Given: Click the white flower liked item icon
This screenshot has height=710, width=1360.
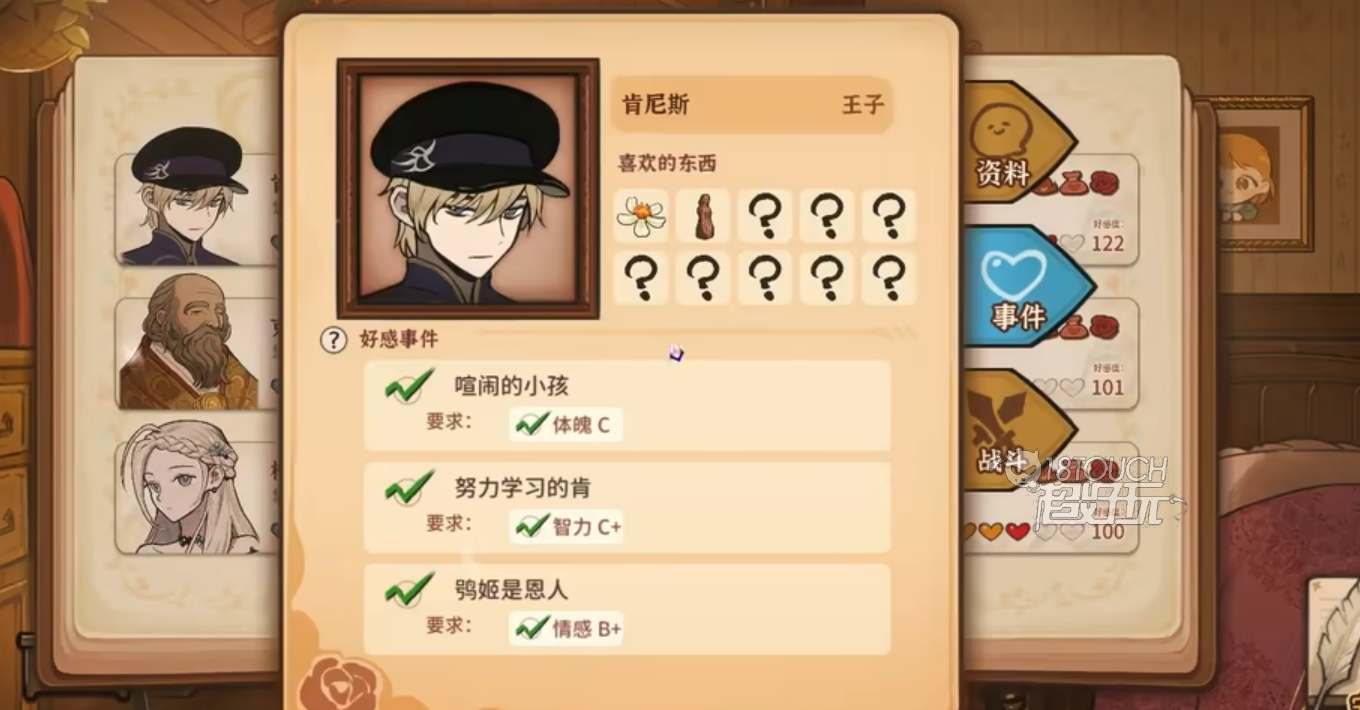Looking at the screenshot, I should 641,215.
